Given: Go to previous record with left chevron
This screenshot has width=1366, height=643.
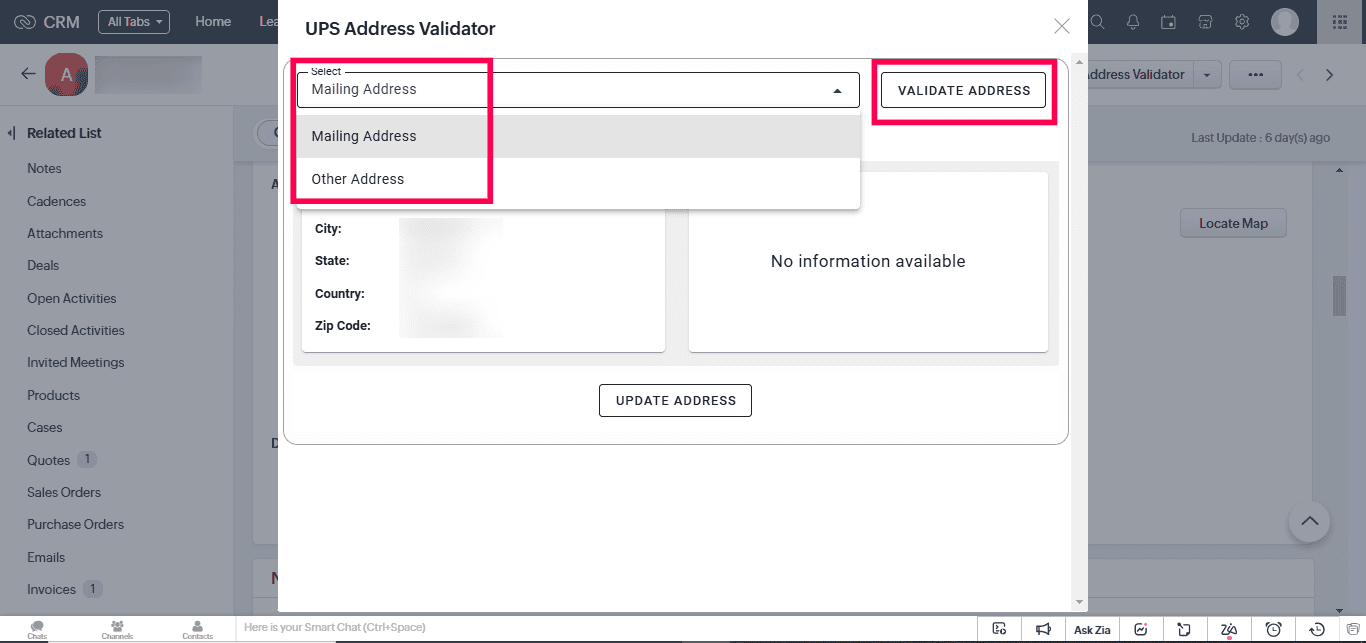Looking at the screenshot, I should click(x=1300, y=75).
